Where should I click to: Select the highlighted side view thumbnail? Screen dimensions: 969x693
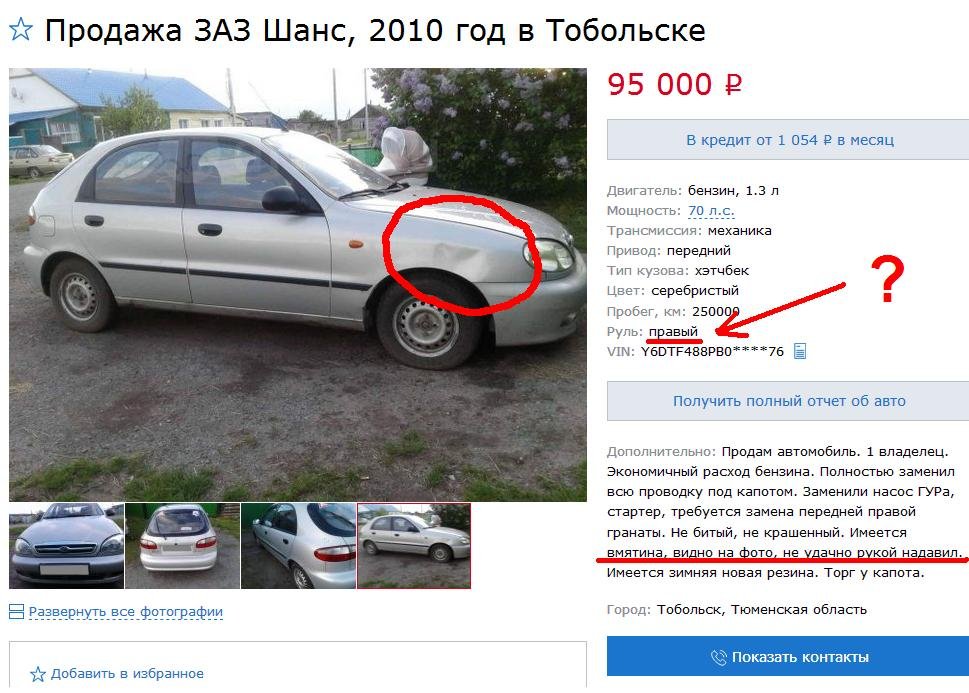(414, 546)
